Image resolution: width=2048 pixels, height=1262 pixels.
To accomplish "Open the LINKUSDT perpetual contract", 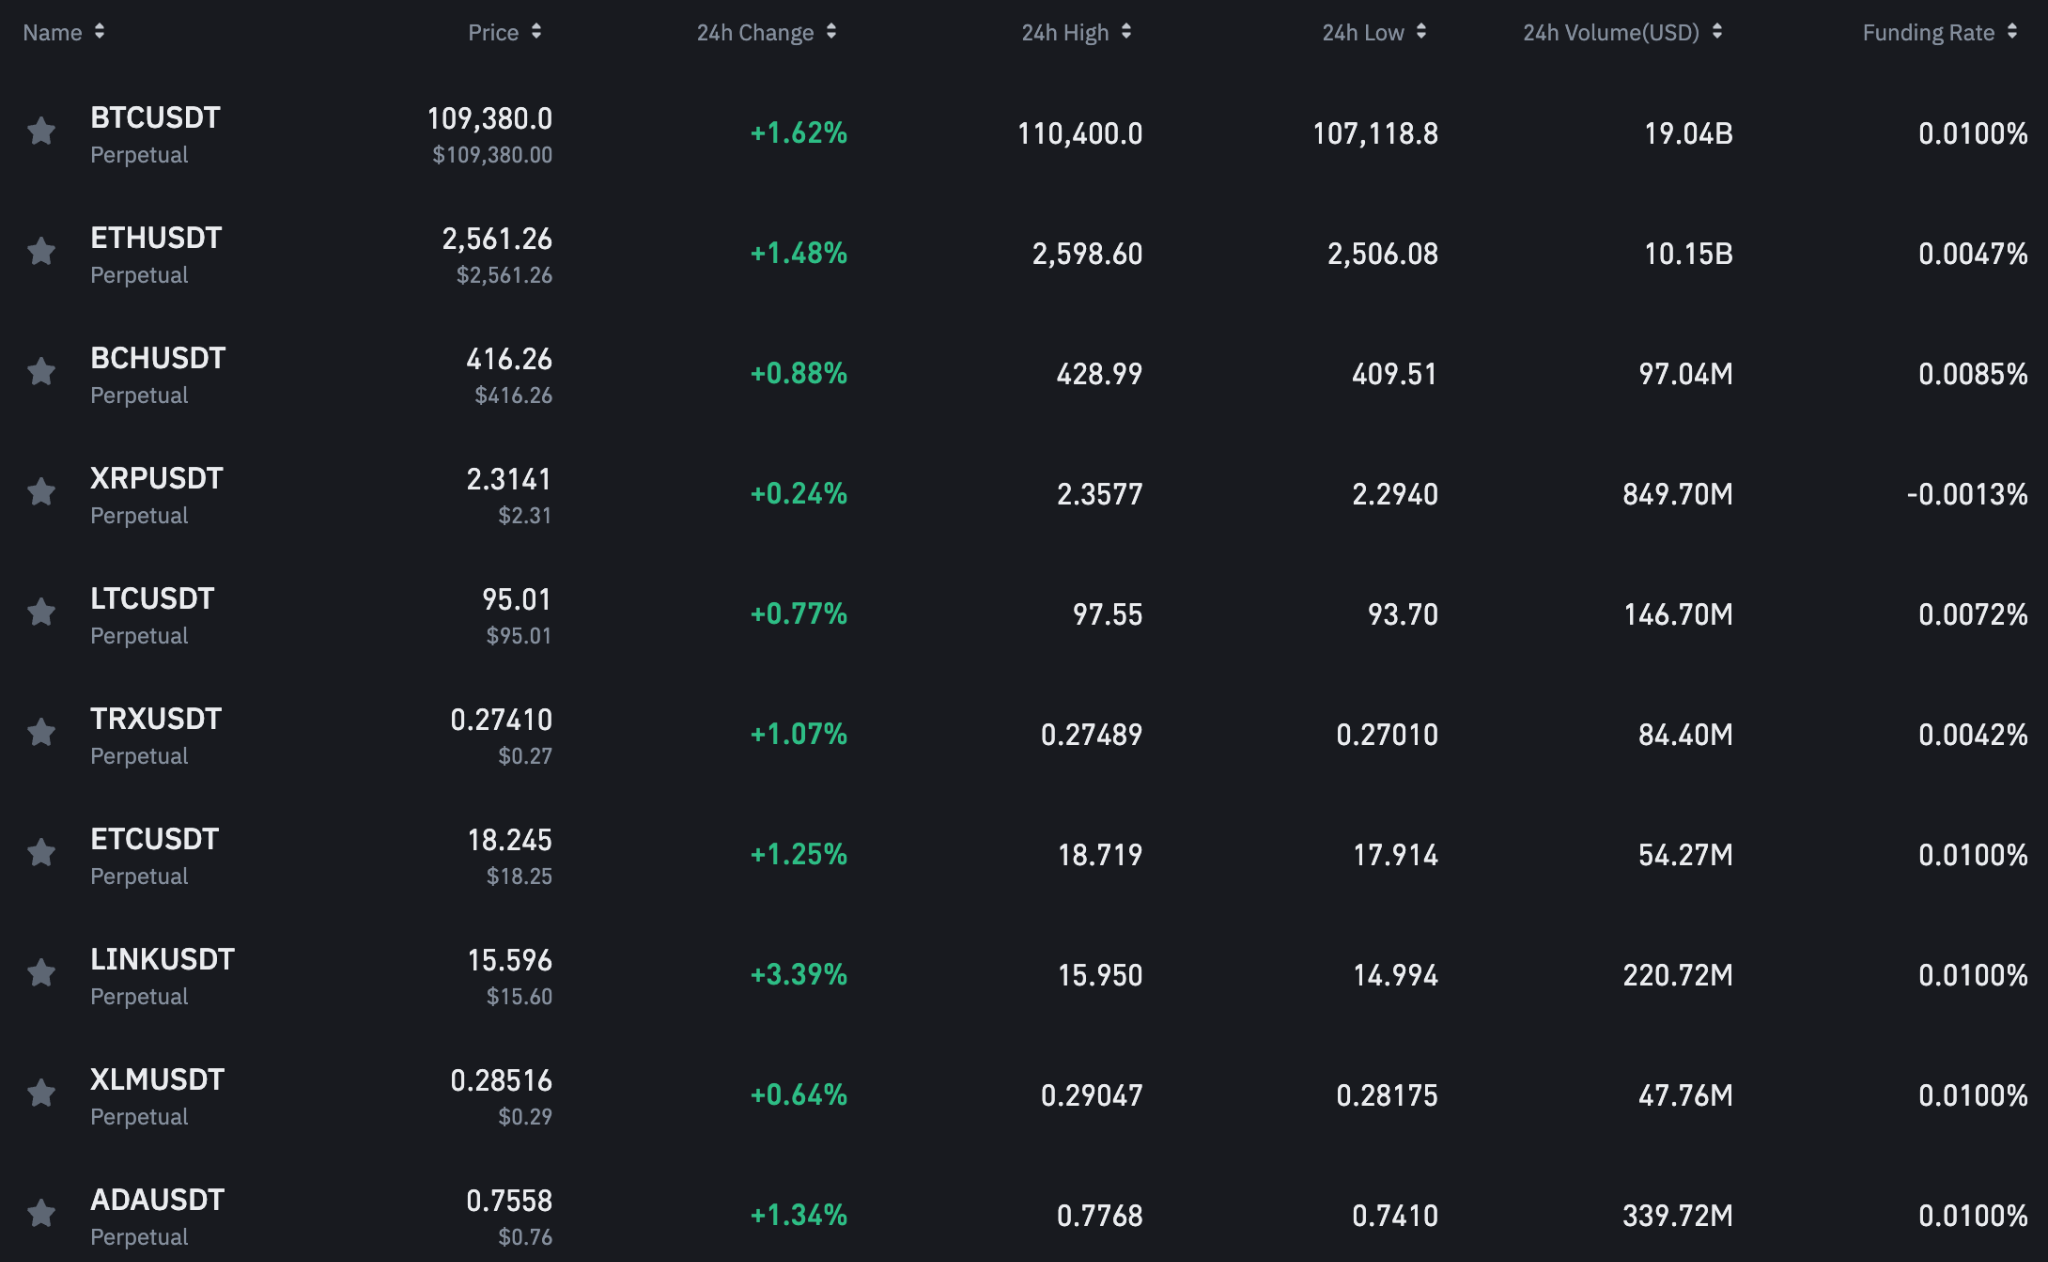I will click(162, 960).
